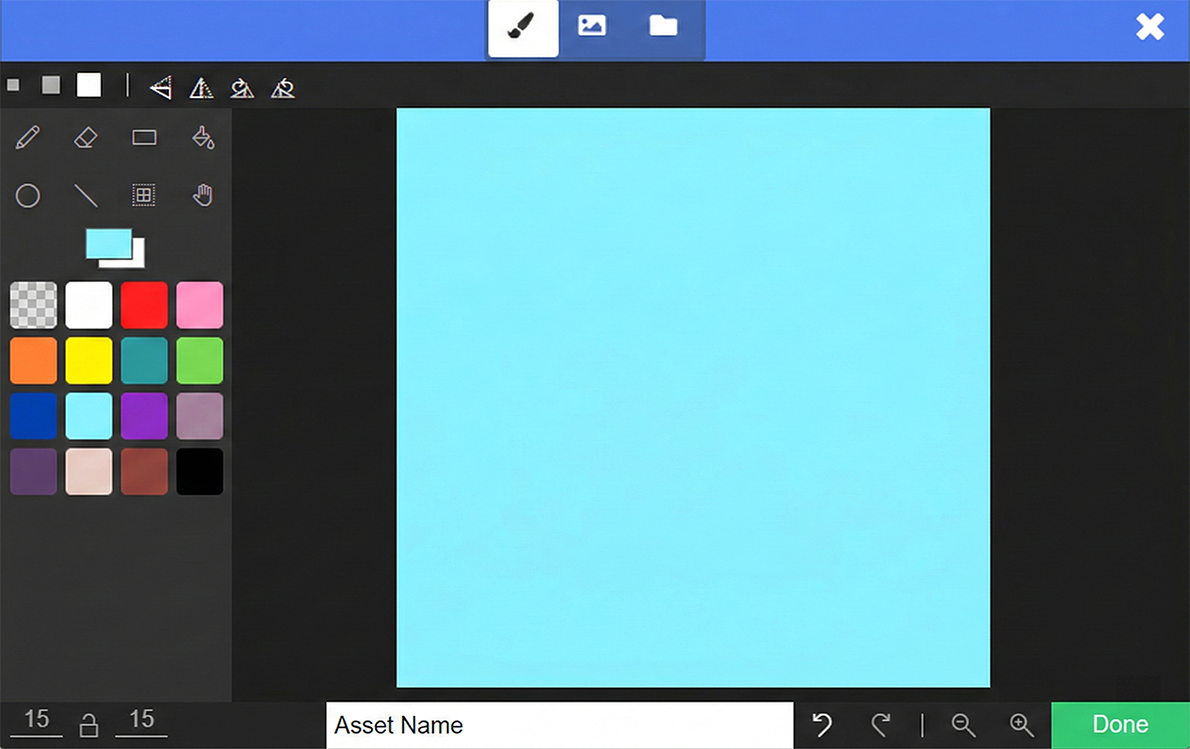Switch to the Hand pan tool
The height and width of the screenshot is (749, 1190).
point(203,196)
